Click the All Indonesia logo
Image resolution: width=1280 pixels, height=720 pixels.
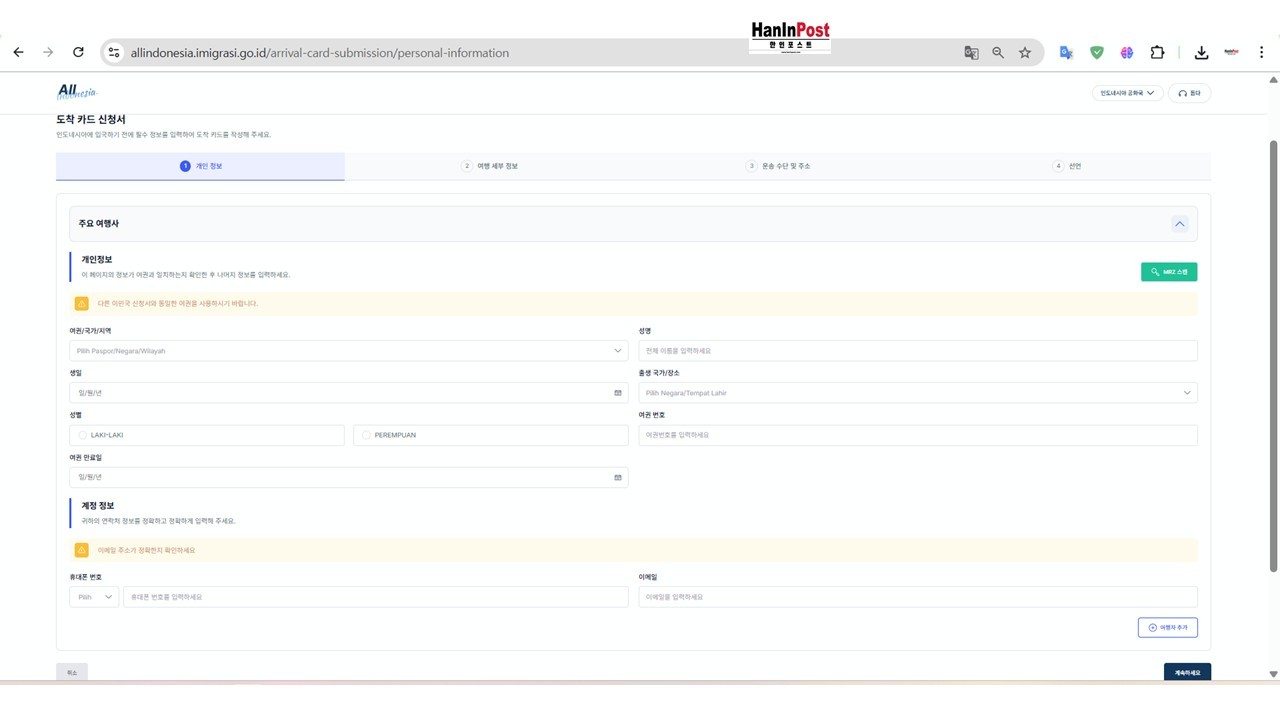click(77, 92)
